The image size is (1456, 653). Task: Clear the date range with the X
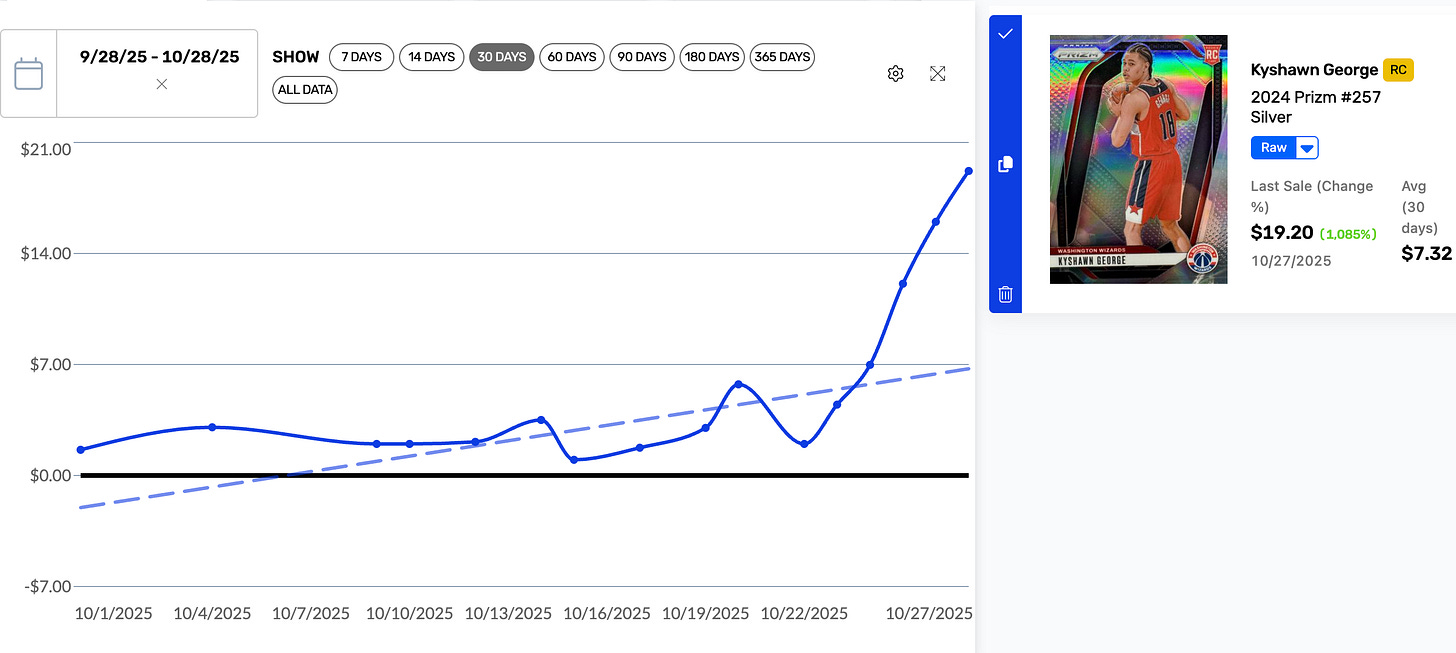(162, 84)
